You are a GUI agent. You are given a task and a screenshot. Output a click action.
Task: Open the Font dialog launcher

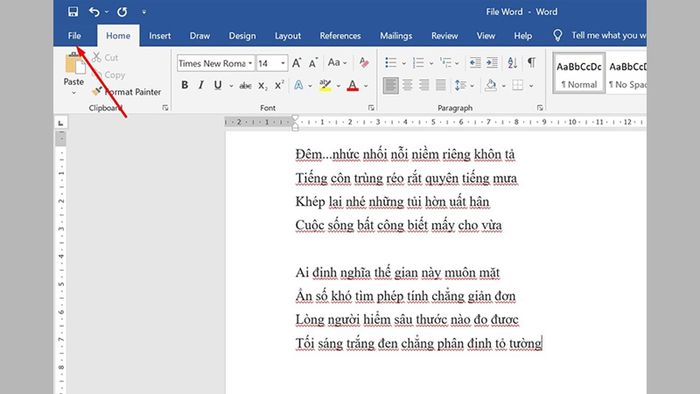[x=371, y=108]
